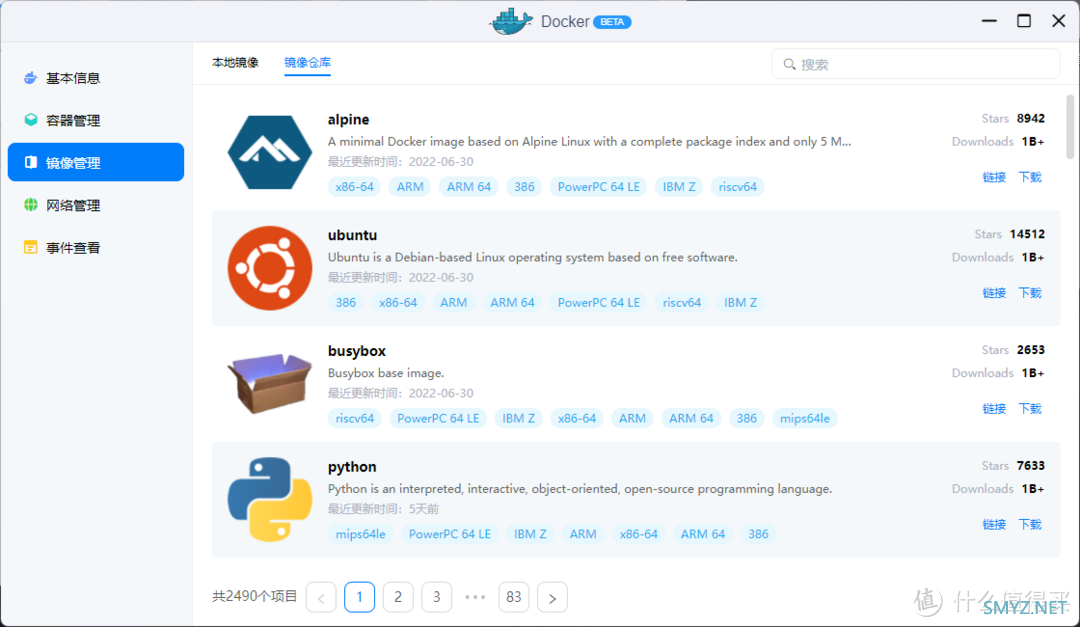
Task: Open the 链接 link for busybox
Action: point(994,409)
